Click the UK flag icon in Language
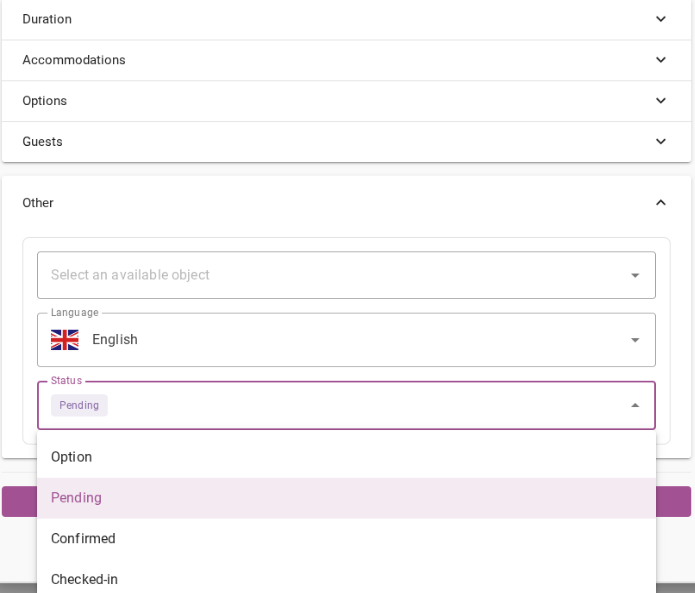Screen dimensions: 695x593 [65, 340]
